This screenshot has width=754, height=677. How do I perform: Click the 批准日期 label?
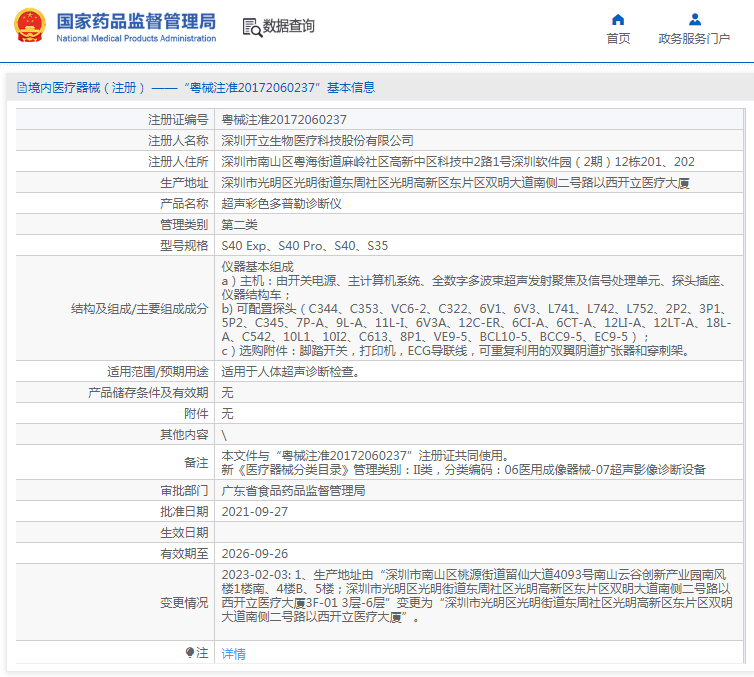(x=184, y=512)
